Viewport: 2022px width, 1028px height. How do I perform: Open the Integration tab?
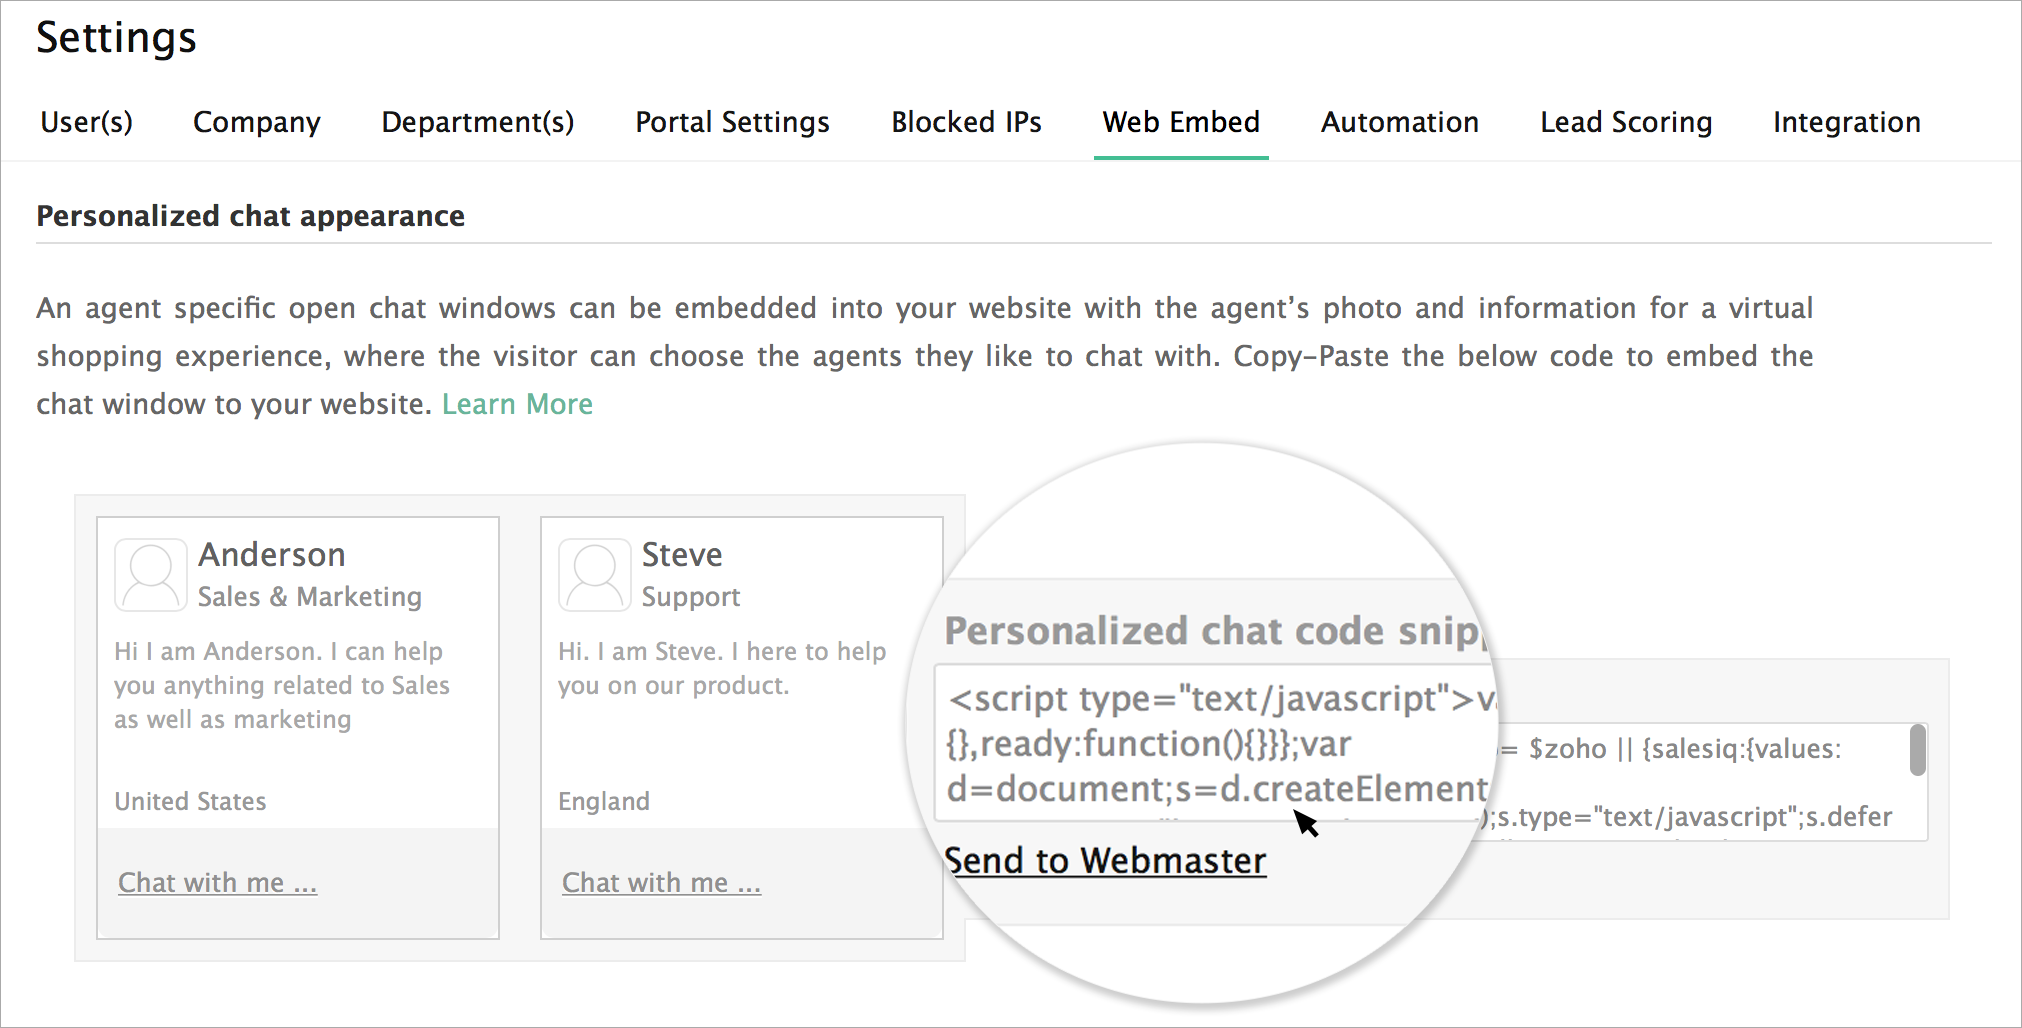(x=1847, y=122)
